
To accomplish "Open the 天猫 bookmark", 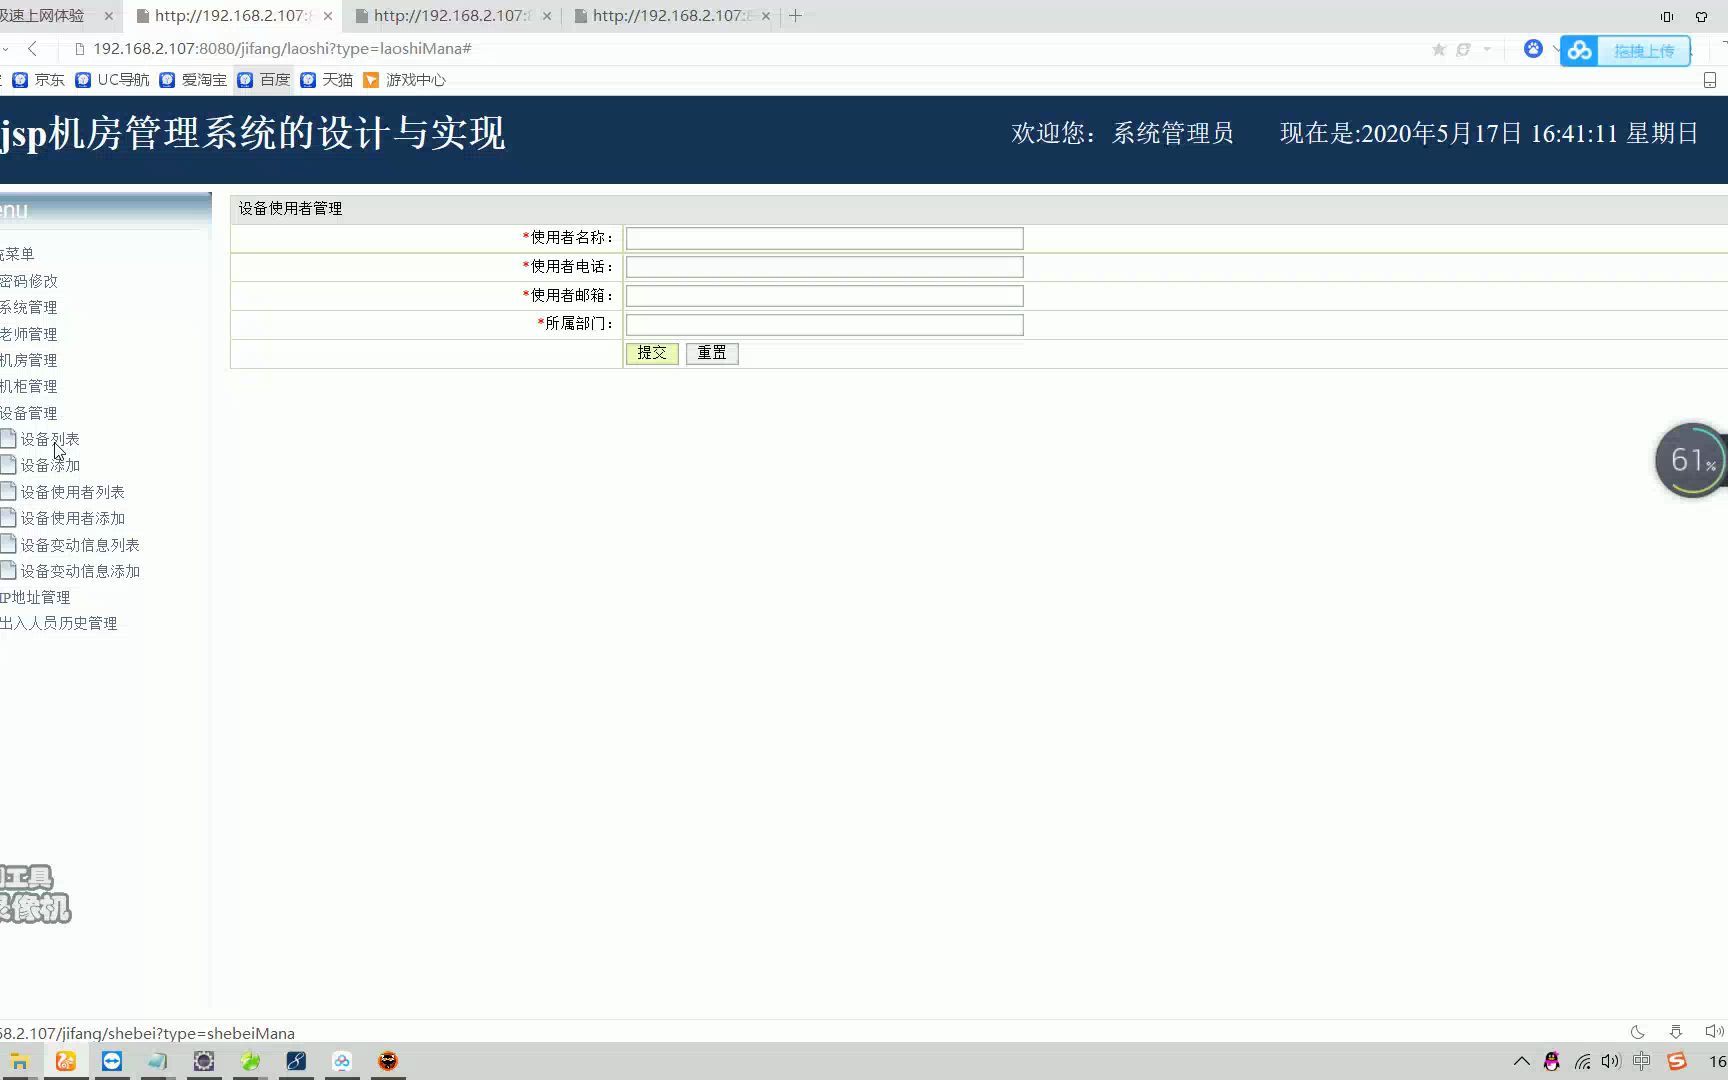I will coord(335,79).
